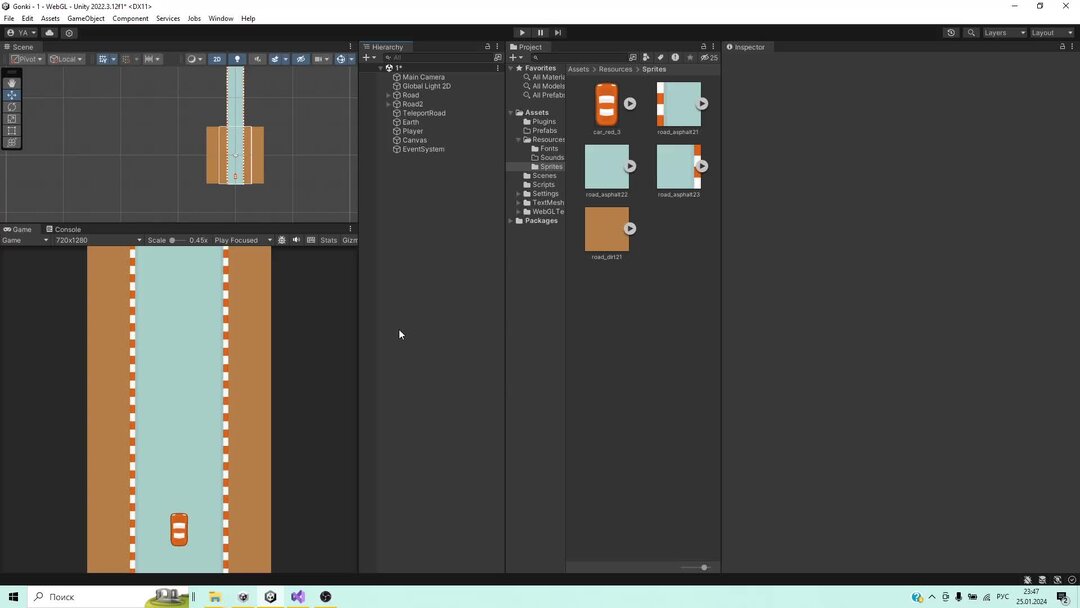This screenshot has height=608, width=1080.
Task: Open the YA account dropdown
Action: [x=21, y=32]
